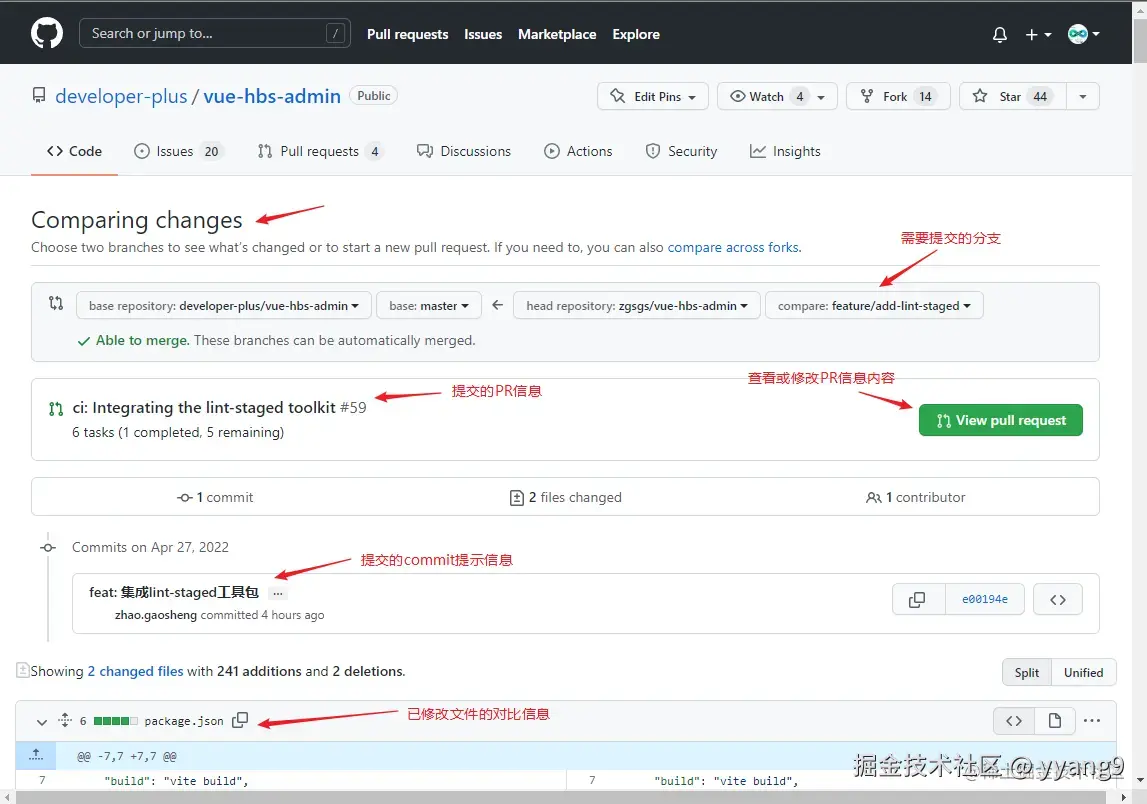Click the Edit Pins button
Image resolution: width=1147 pixels, height=804 pixels.
653,96
